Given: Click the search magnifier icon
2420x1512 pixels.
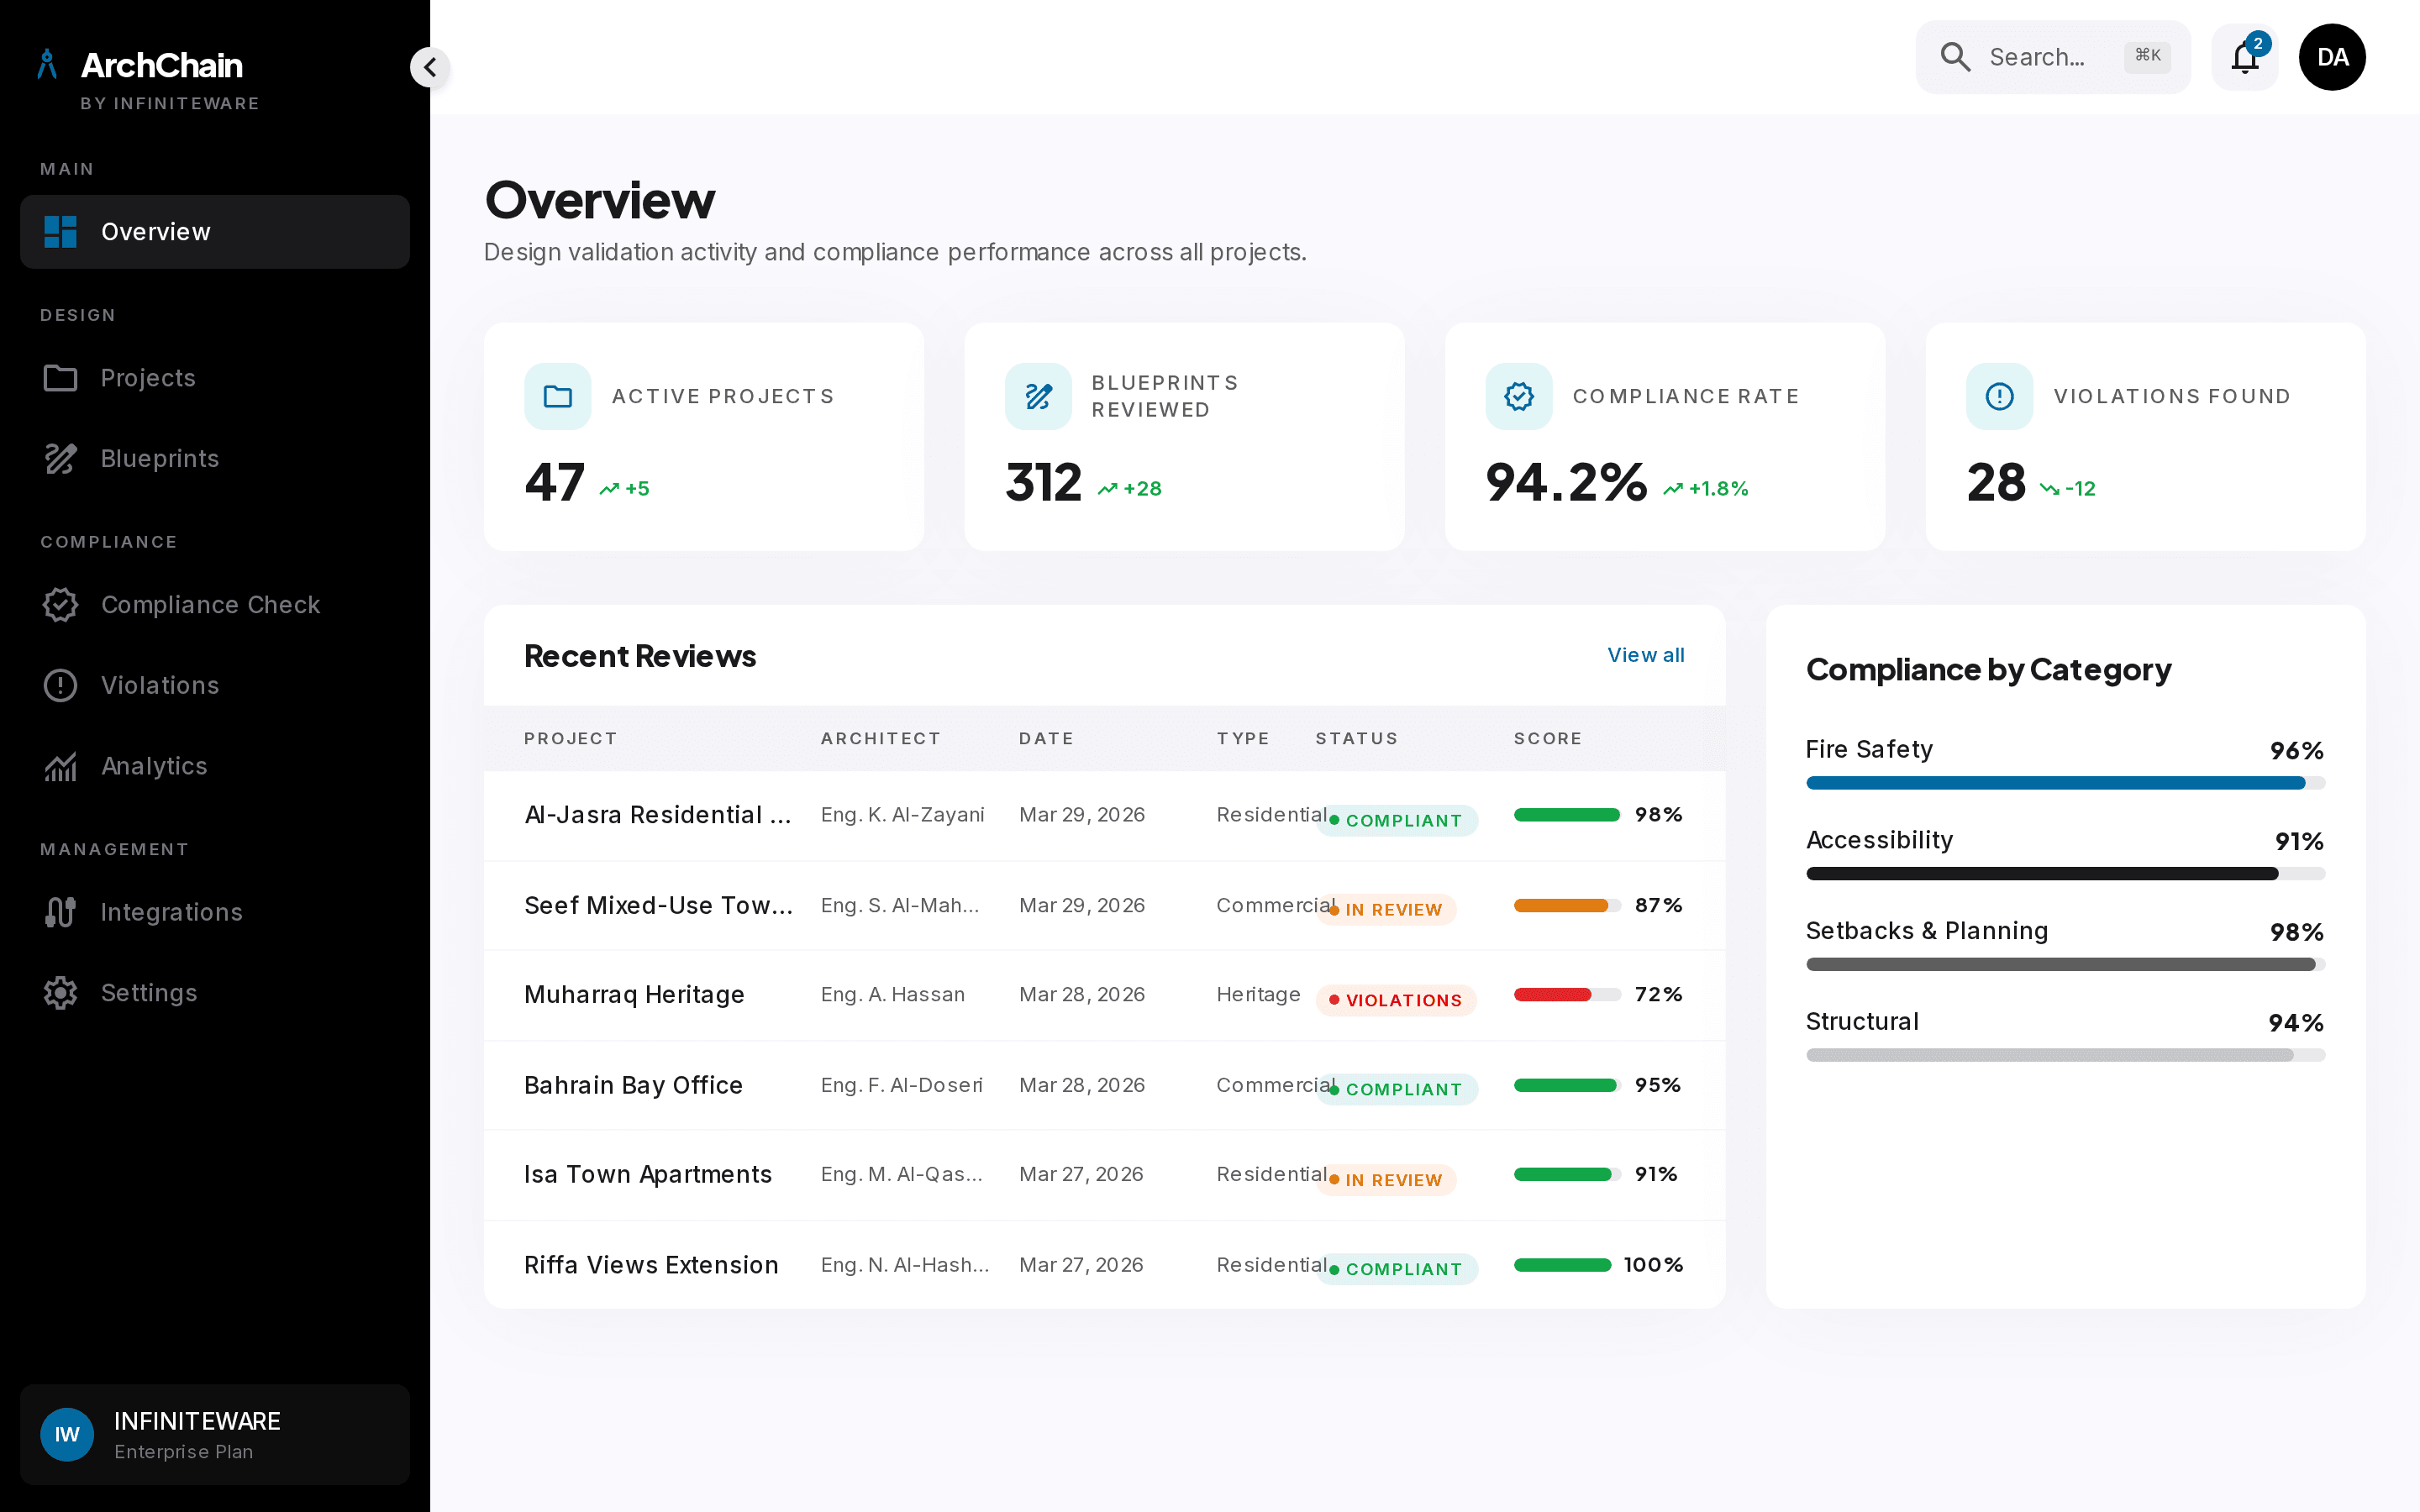Looking at the screenshot, I should click(1955, 57).
